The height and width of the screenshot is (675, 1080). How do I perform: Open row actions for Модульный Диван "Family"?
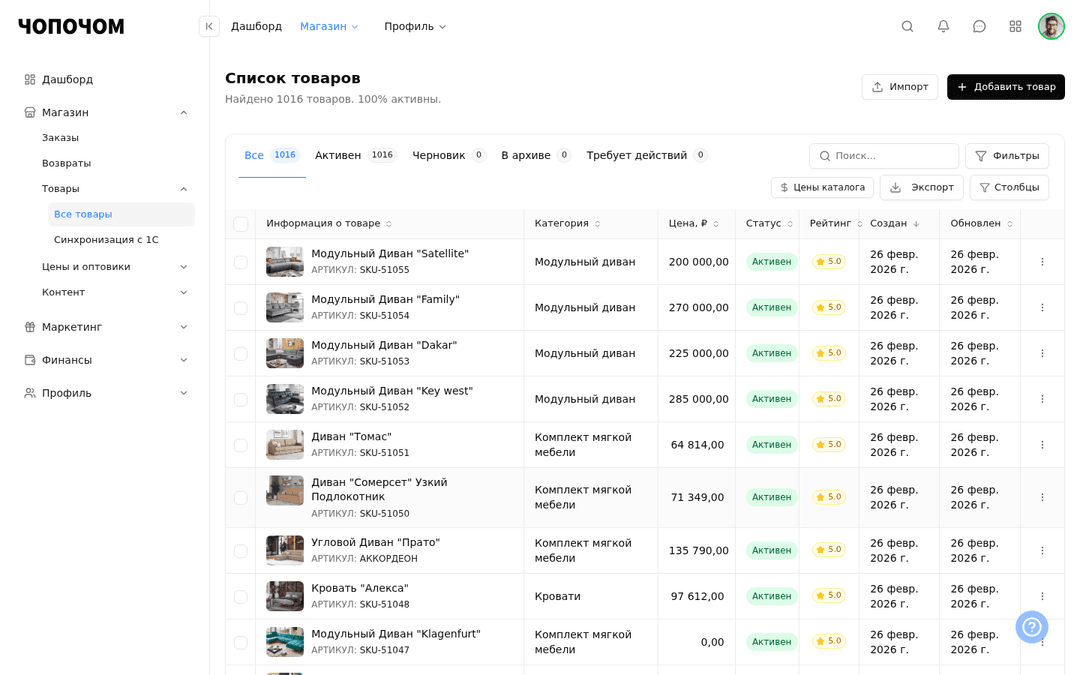click(1041, 307)
